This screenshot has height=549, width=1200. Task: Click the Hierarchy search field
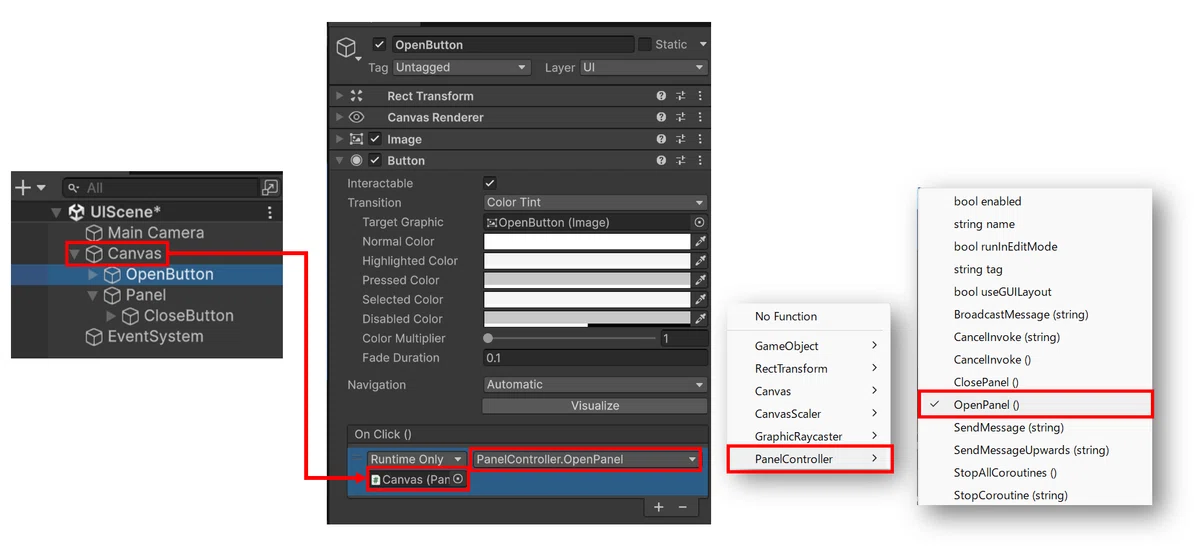159,188
